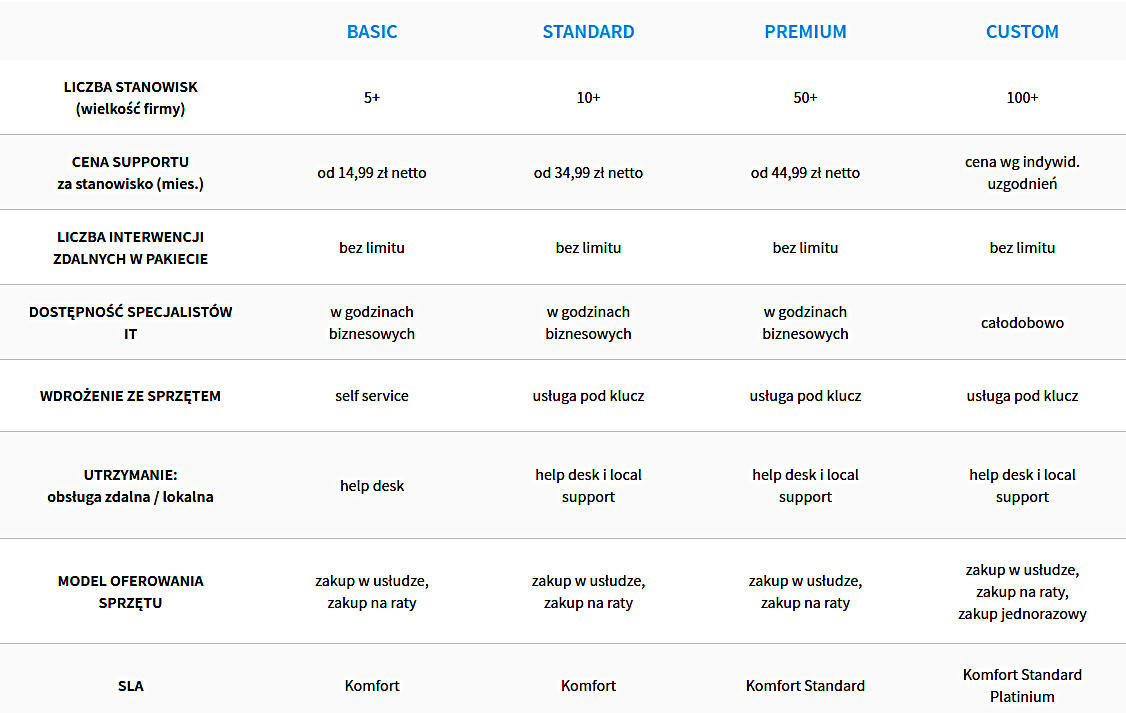Screen dimensions: 1126x713
Task: Select the WDROŻENIE ZE SPRZĘTEM row label
Action: tap(130, 396)
